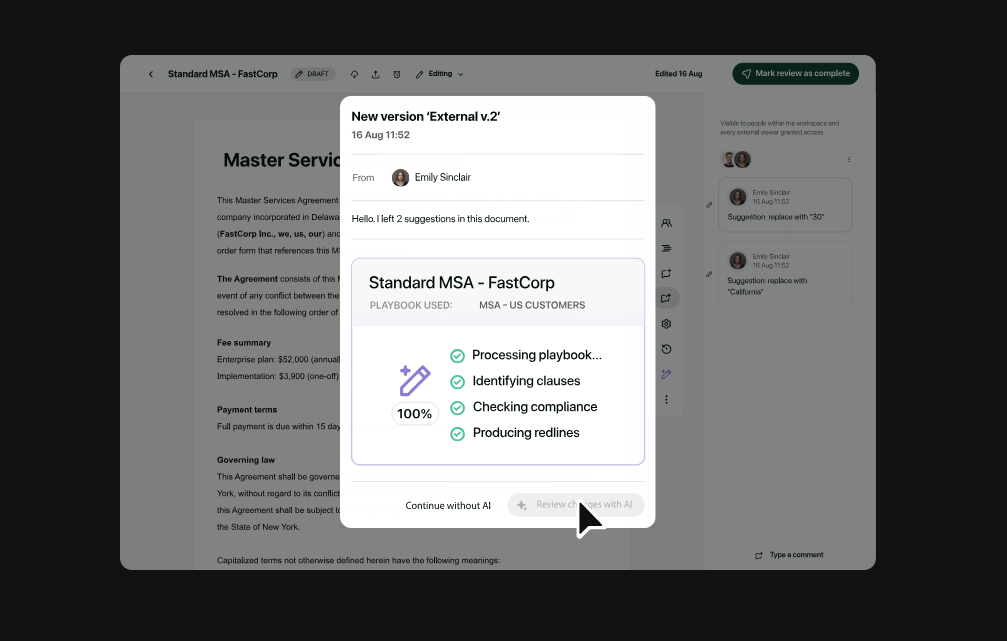This screenshot has width=1007, height=641.
Task: Open suggestion card replace with "California"
Action: (785, 274)
